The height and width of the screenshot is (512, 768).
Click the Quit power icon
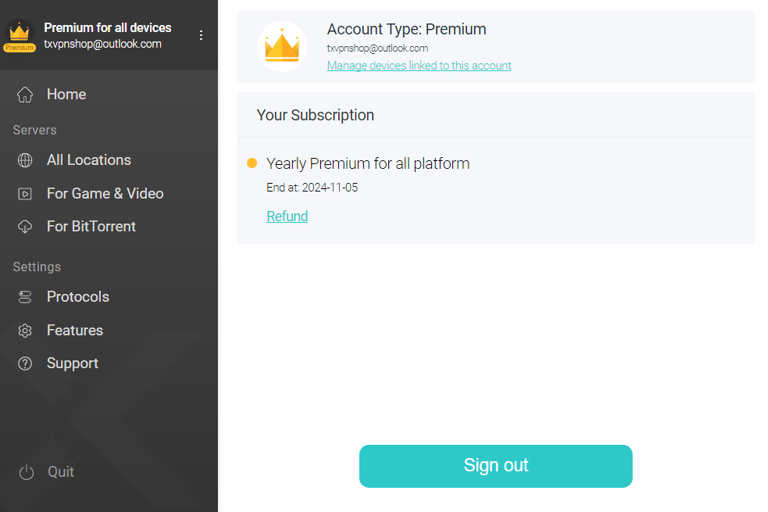pyautogui.click(x=26, y=472)
